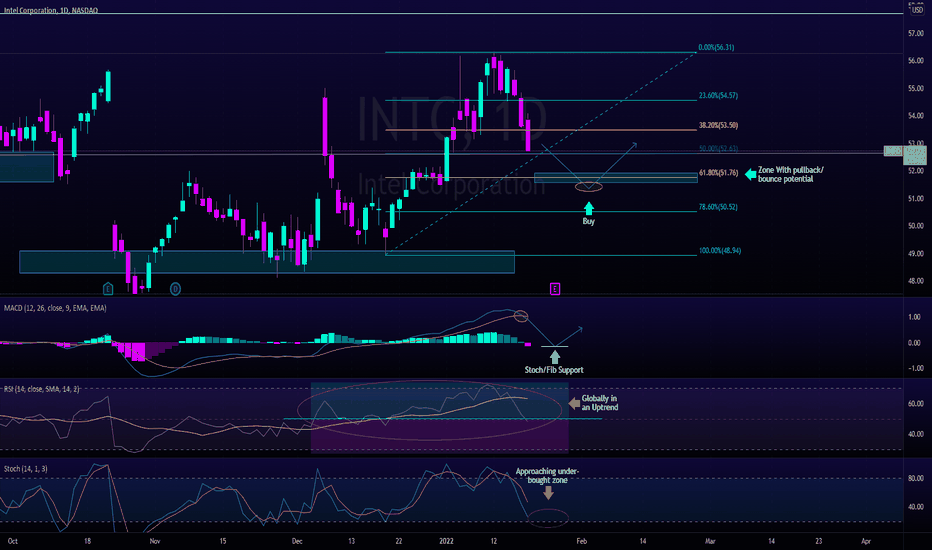932x550 pixels.
Task: Click the MACD (12, 26, close, 9, EMA, EMA) legend
Action: click(x=55, y=308)
